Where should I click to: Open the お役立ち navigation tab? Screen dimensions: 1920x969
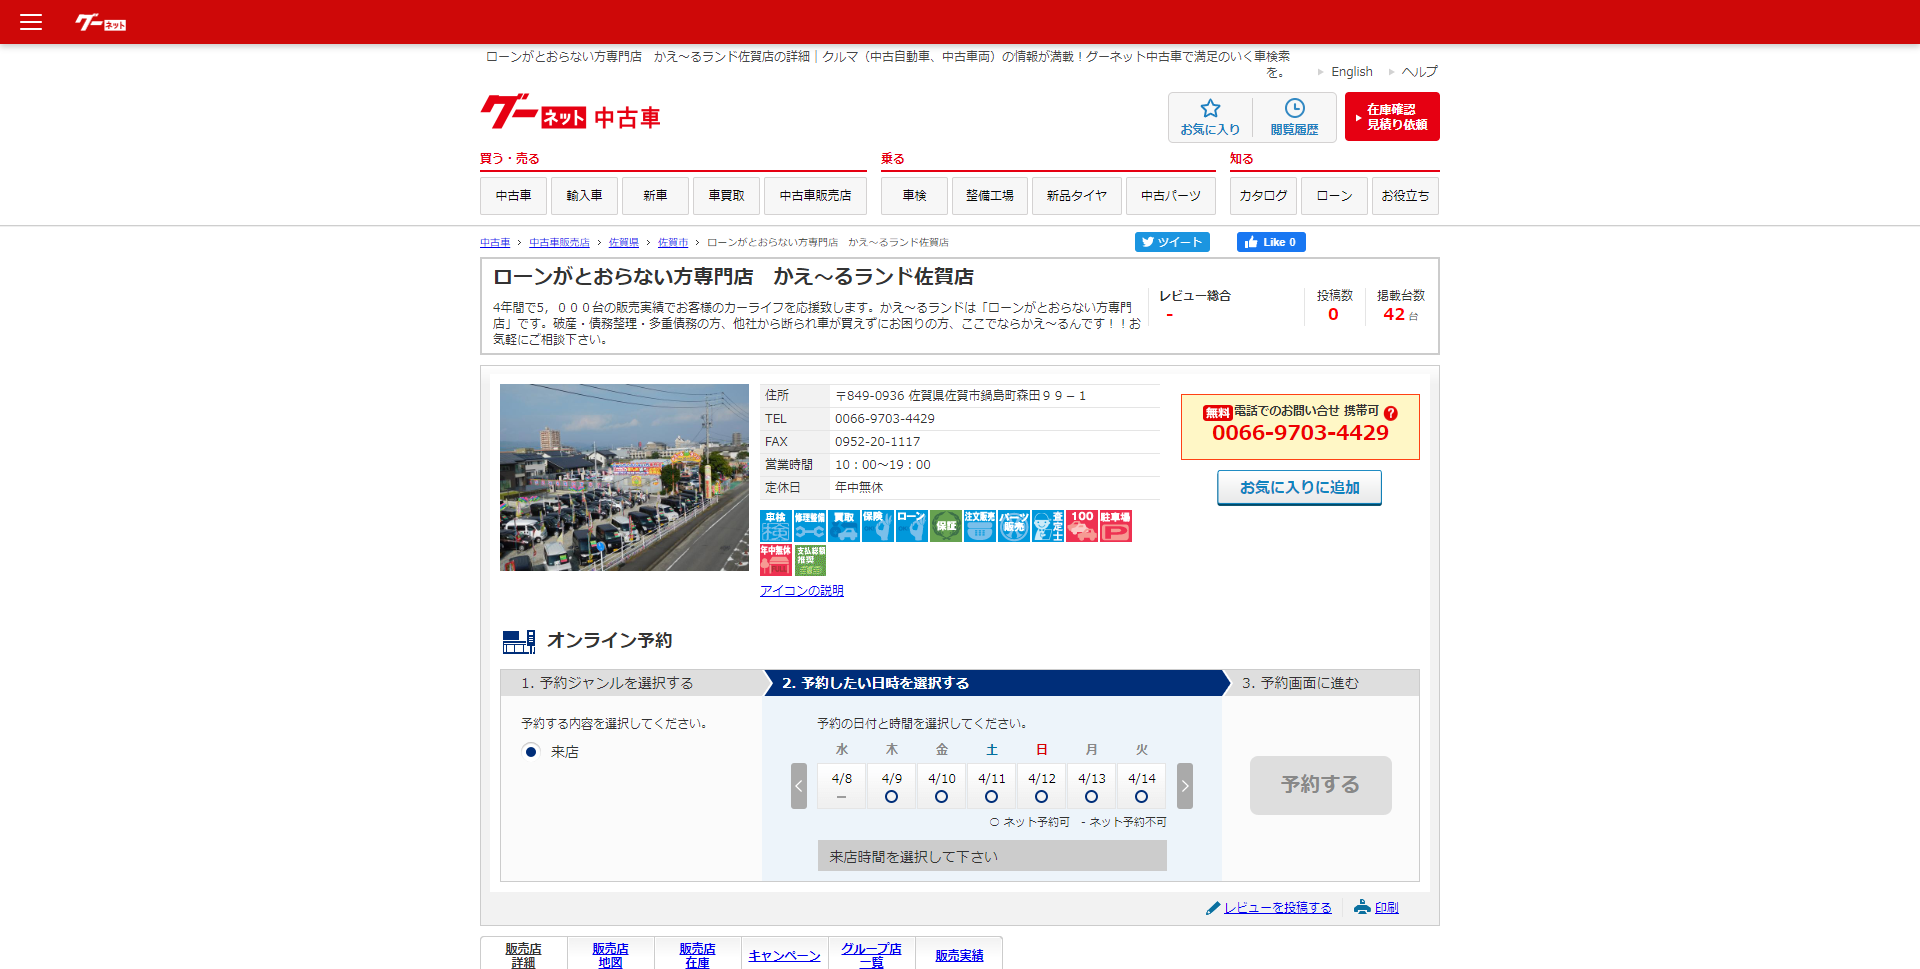[x=1405, y=196]
